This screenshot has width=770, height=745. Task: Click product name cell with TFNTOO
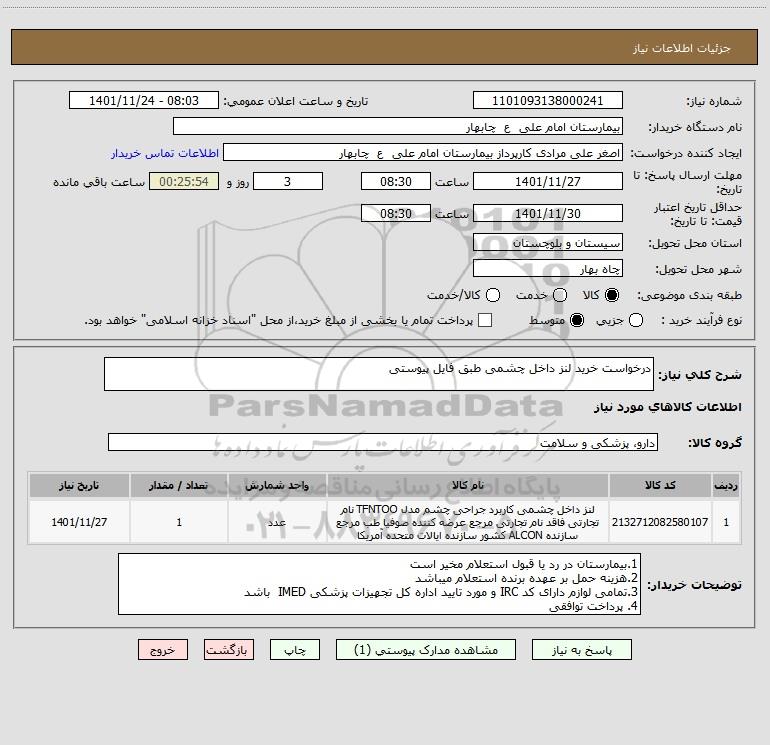tap(468, 522)
